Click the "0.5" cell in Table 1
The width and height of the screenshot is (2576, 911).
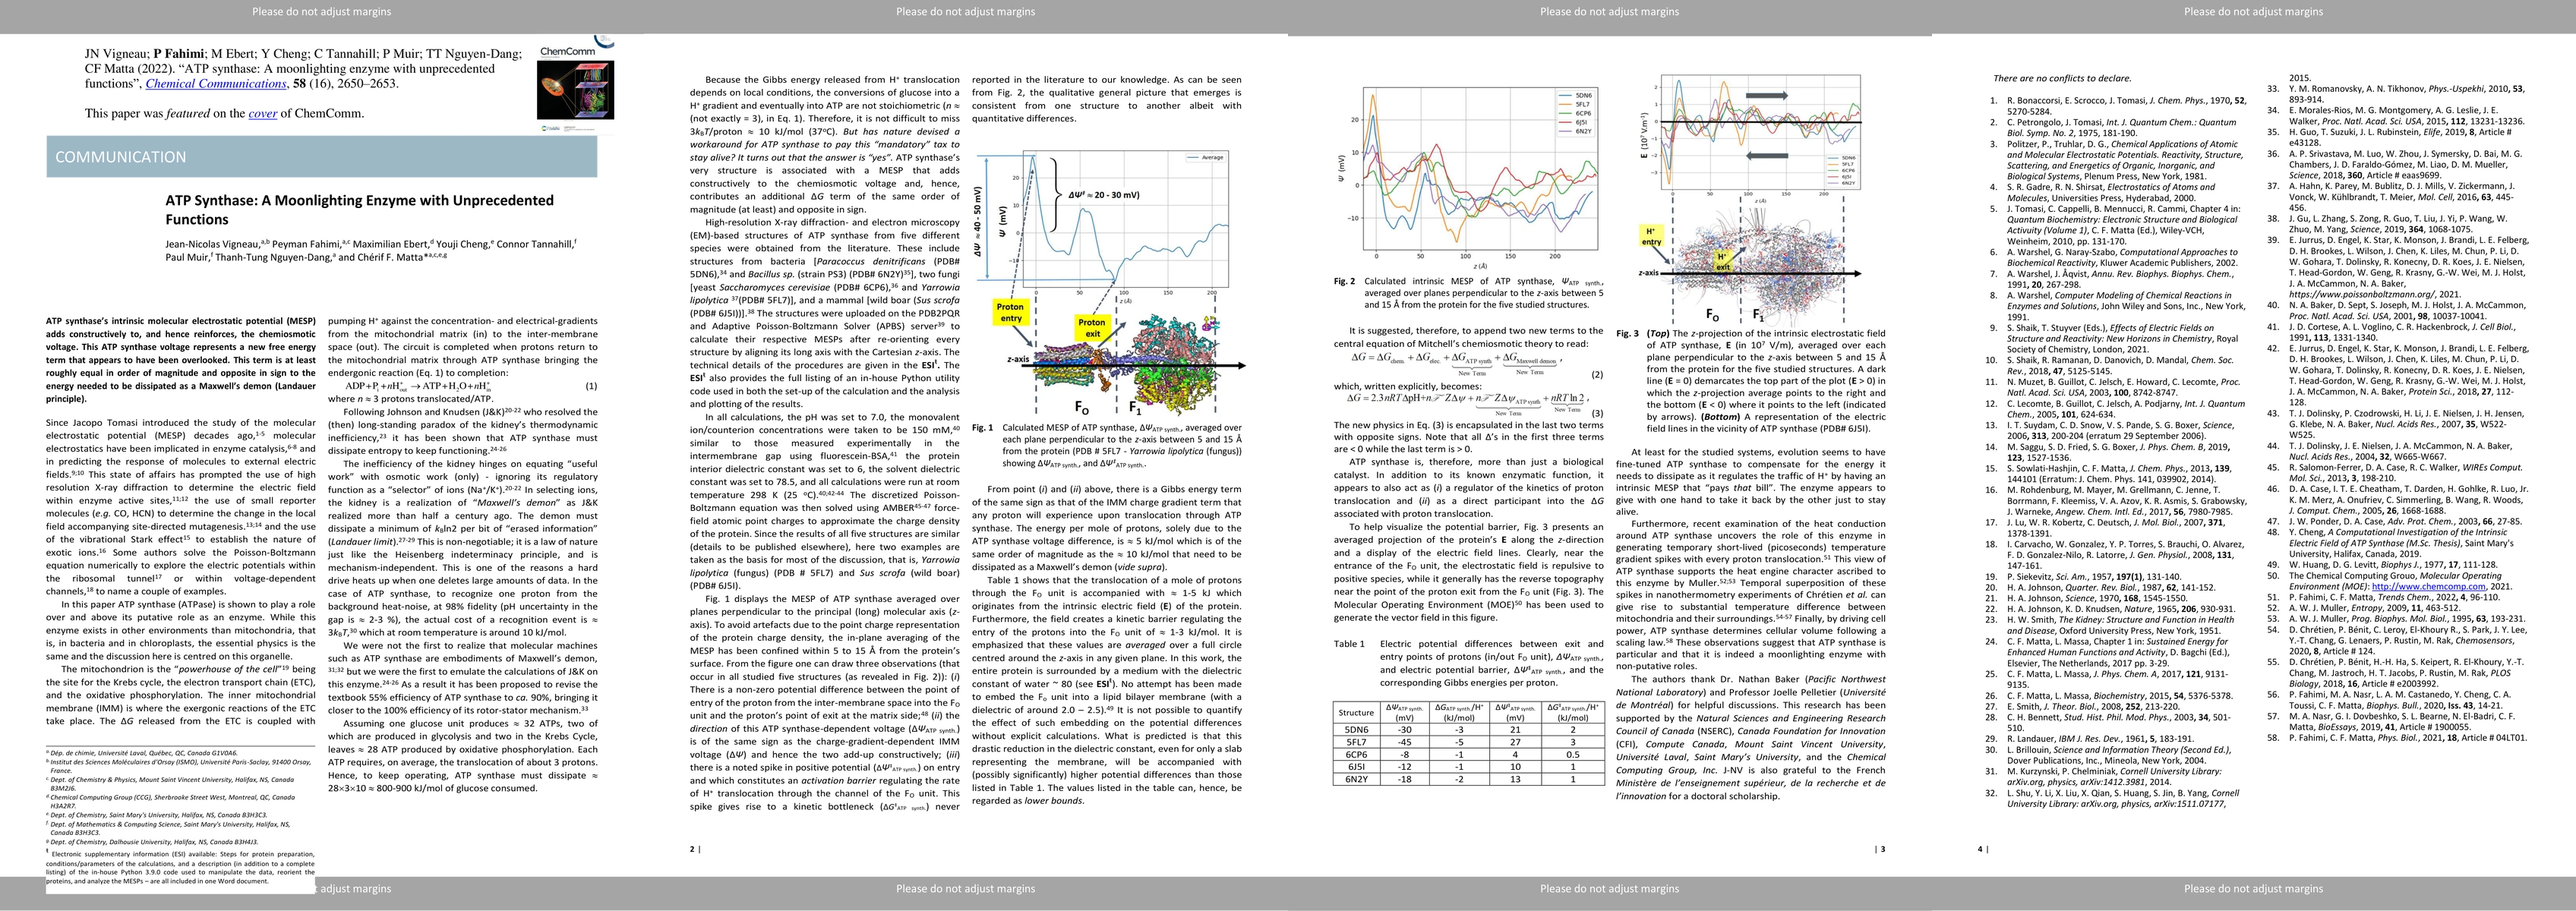tap(1573, 755)
